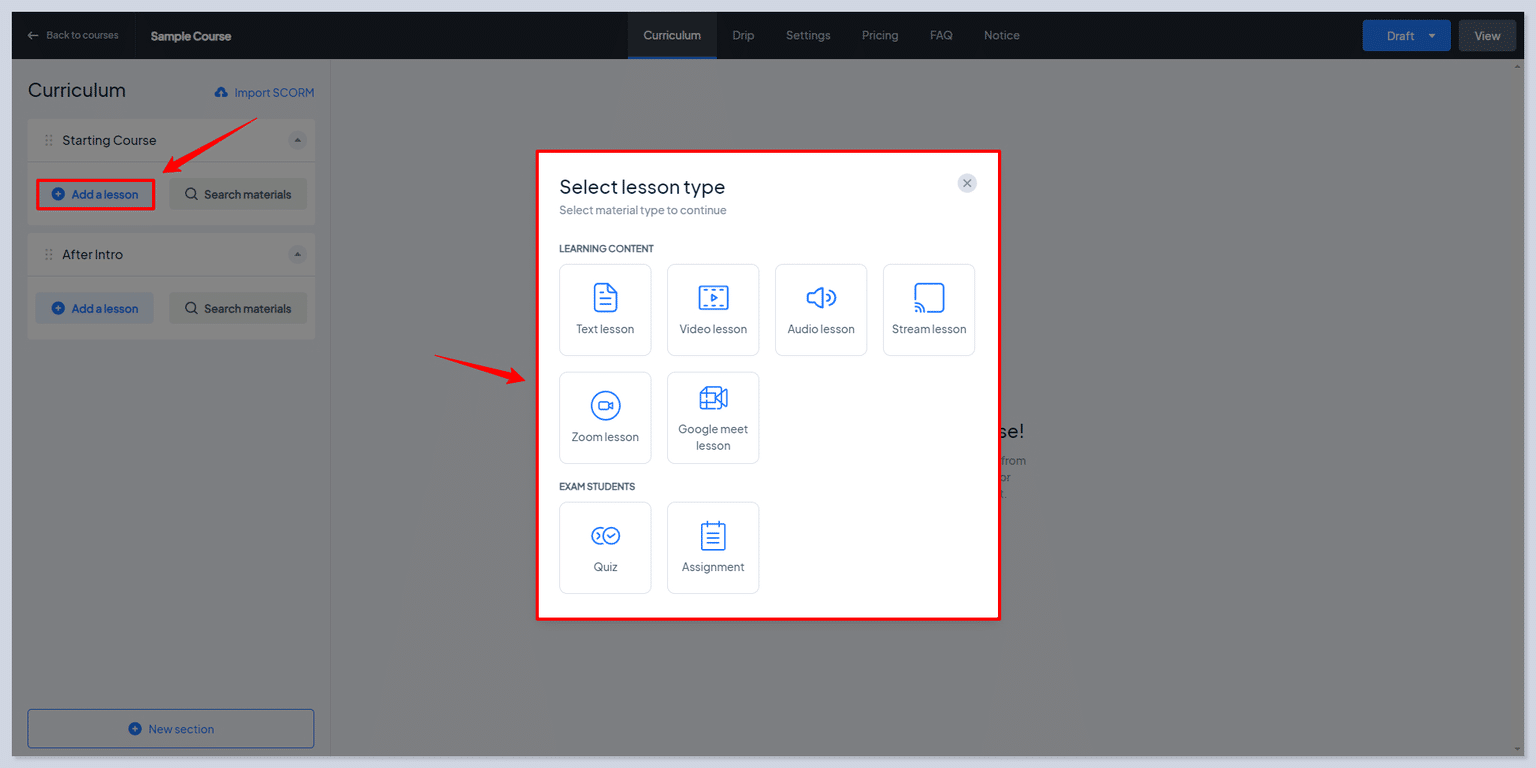The image size is (1536, 768).
Task: Open the Pricing tab
Action: point(879,35)
